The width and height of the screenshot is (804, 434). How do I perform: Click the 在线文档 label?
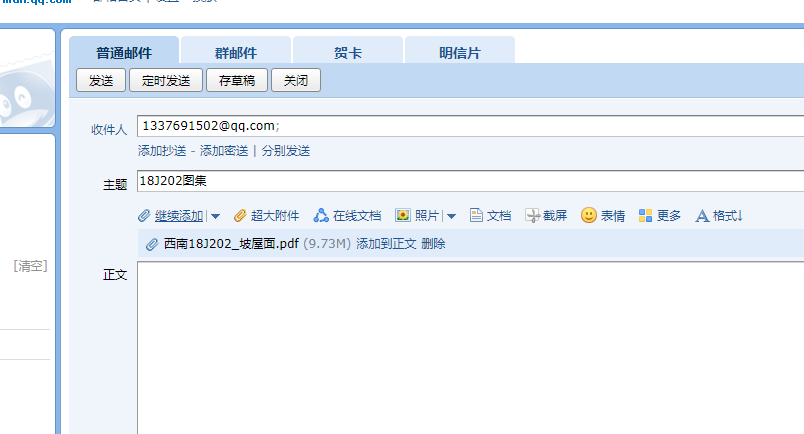click(357, 216)
